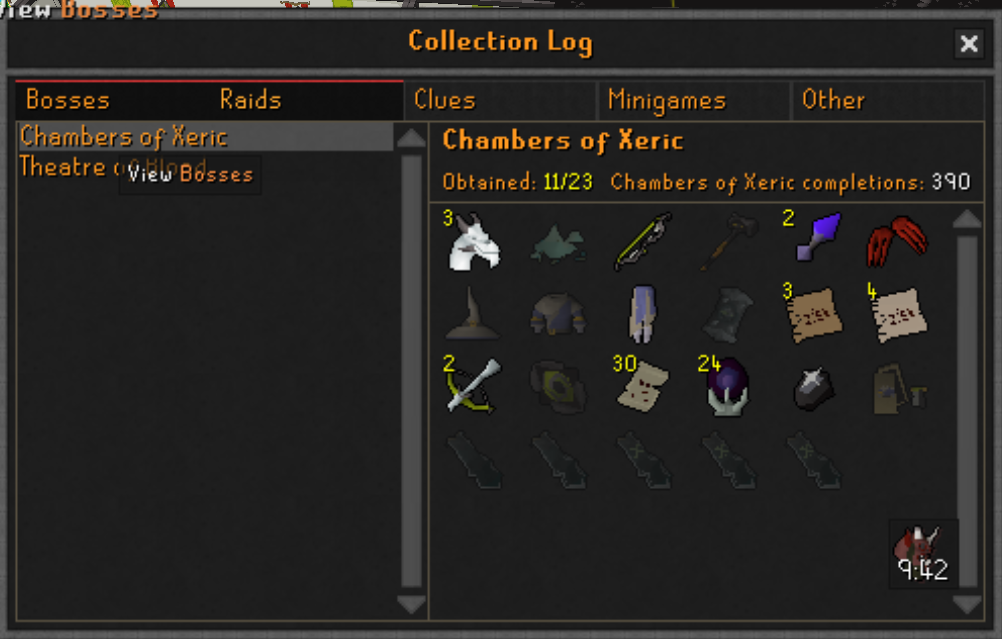Viewport: 1002px width, 639px height.
Task: Close the Collection Log window
Action: [969, 43]
